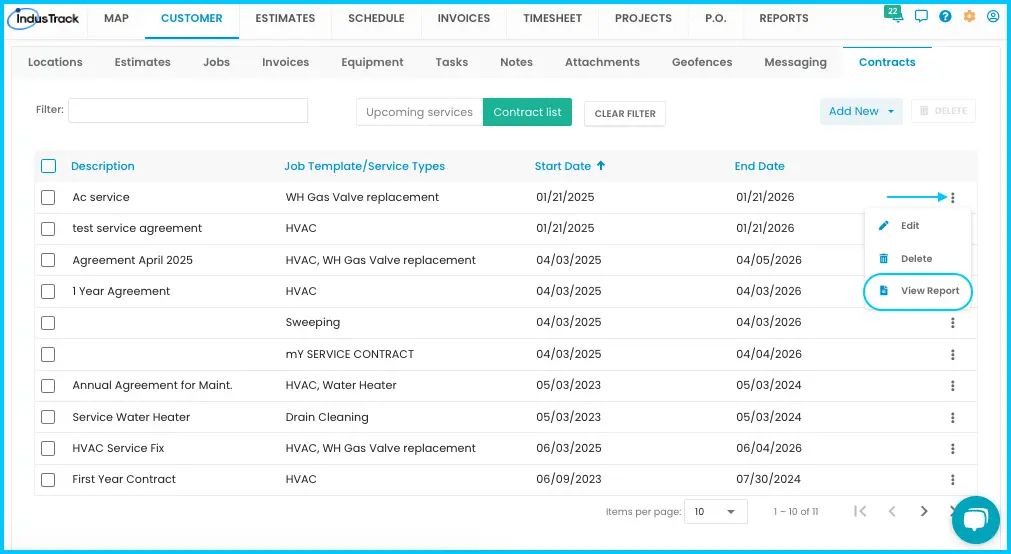Open the Notes sub-tab
The width and height of the screenshot is (1011, 554).
point(516,62)
